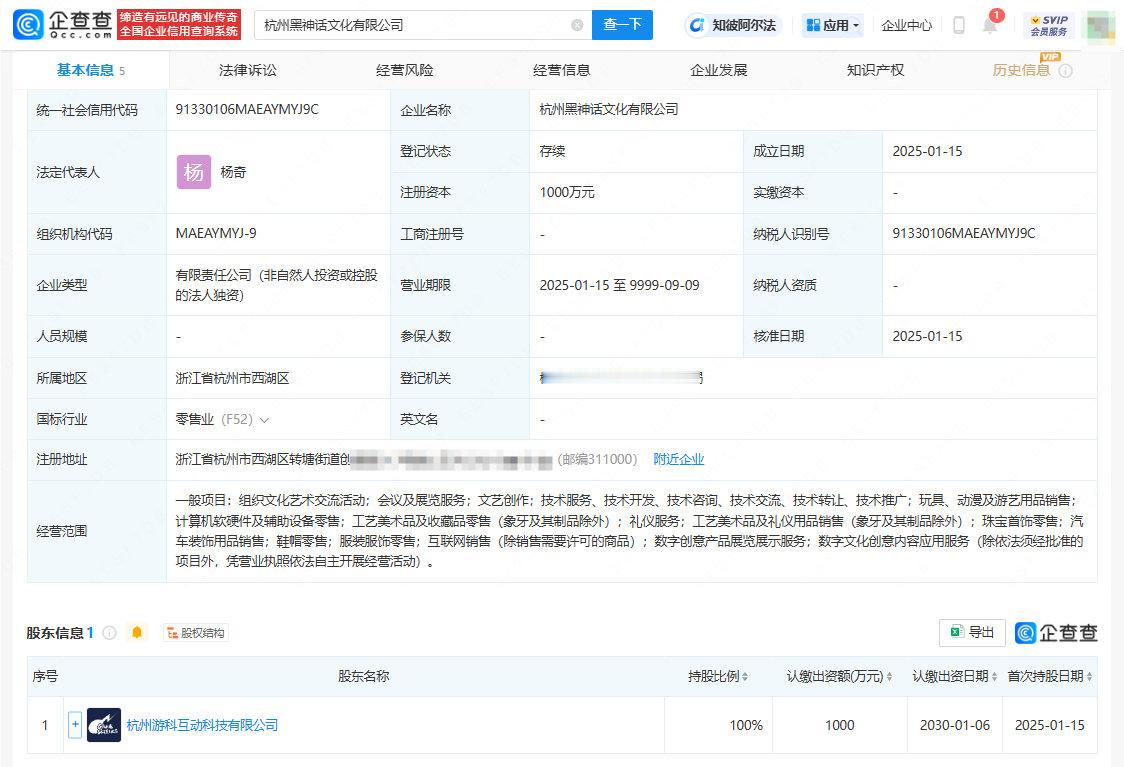Click the 杨 avatar of legal representative
Image resolution: width=1124 pixels, height=767 pixels.
click(194, 172)
